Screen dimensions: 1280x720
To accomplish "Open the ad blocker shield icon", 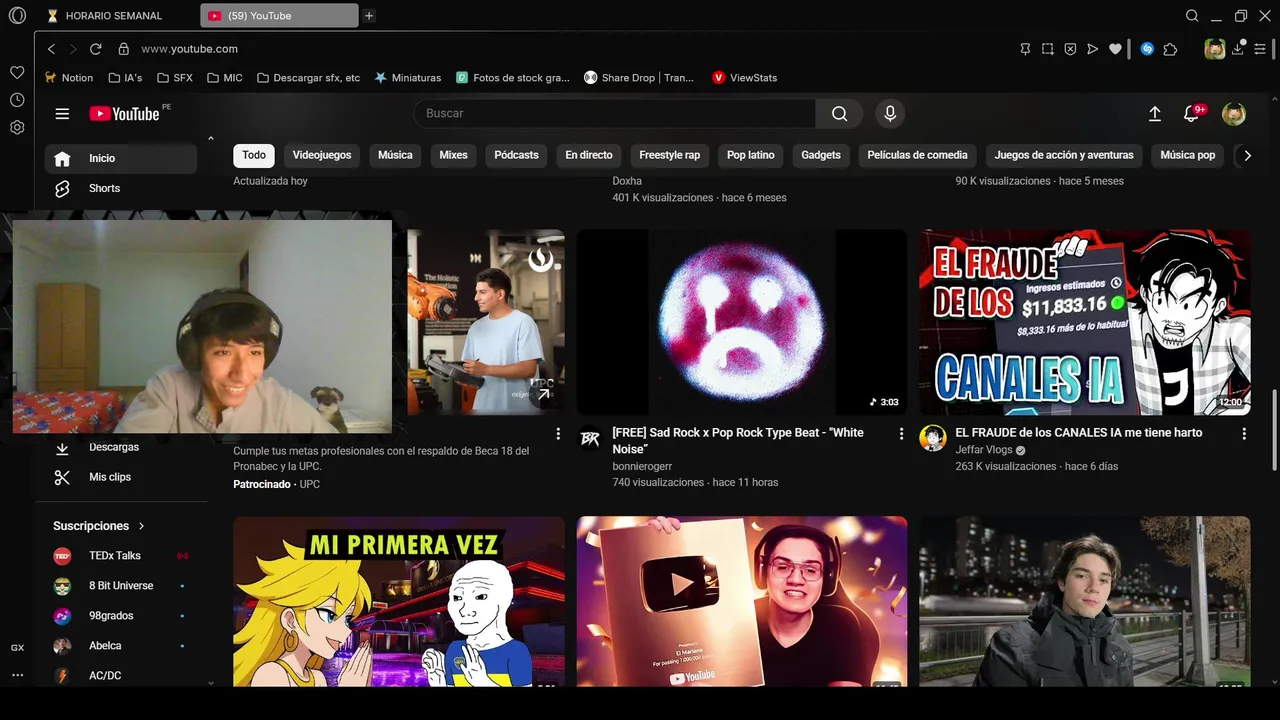I will (x=1070, y=49).
